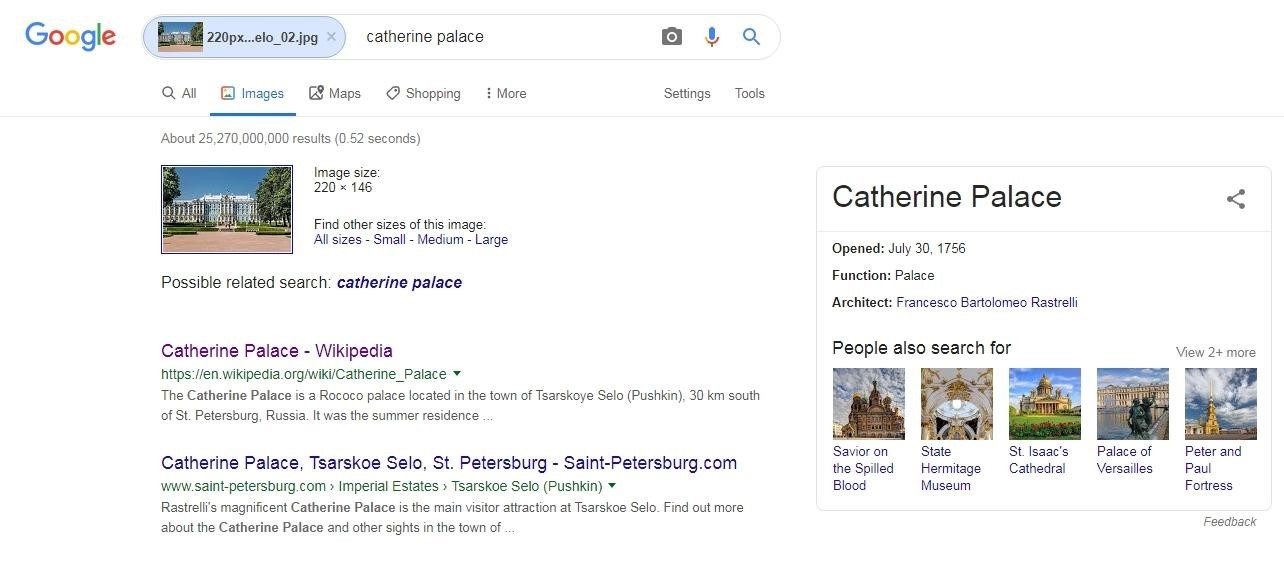
Task: Click the 'Opened: July 30, 1756' text
Action: tap(899, 248)
